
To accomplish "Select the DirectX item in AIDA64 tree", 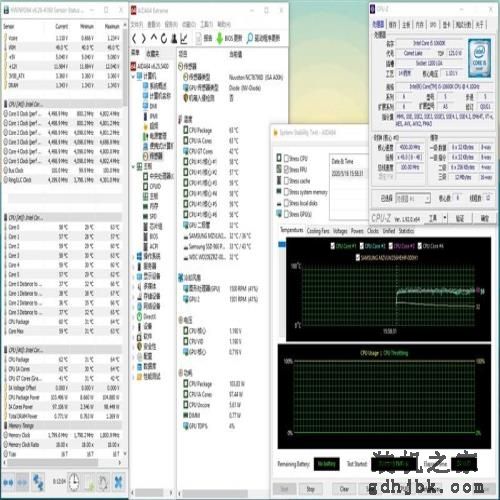I will click(x=147, y=316).
